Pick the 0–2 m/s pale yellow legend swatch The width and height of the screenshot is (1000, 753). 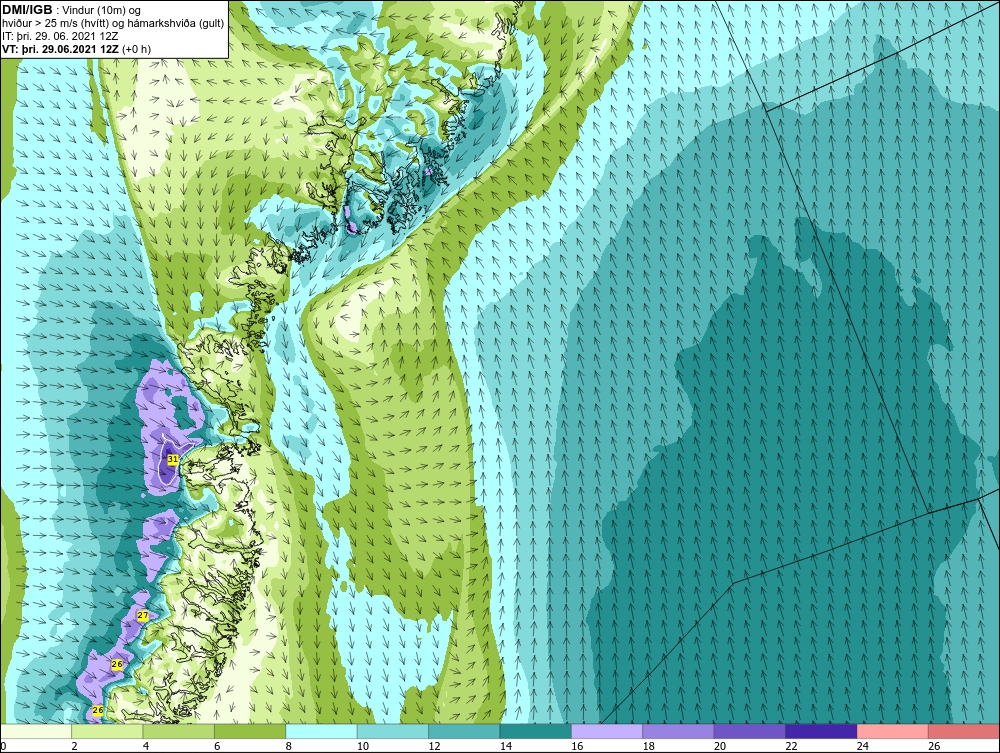click(36, 731)
